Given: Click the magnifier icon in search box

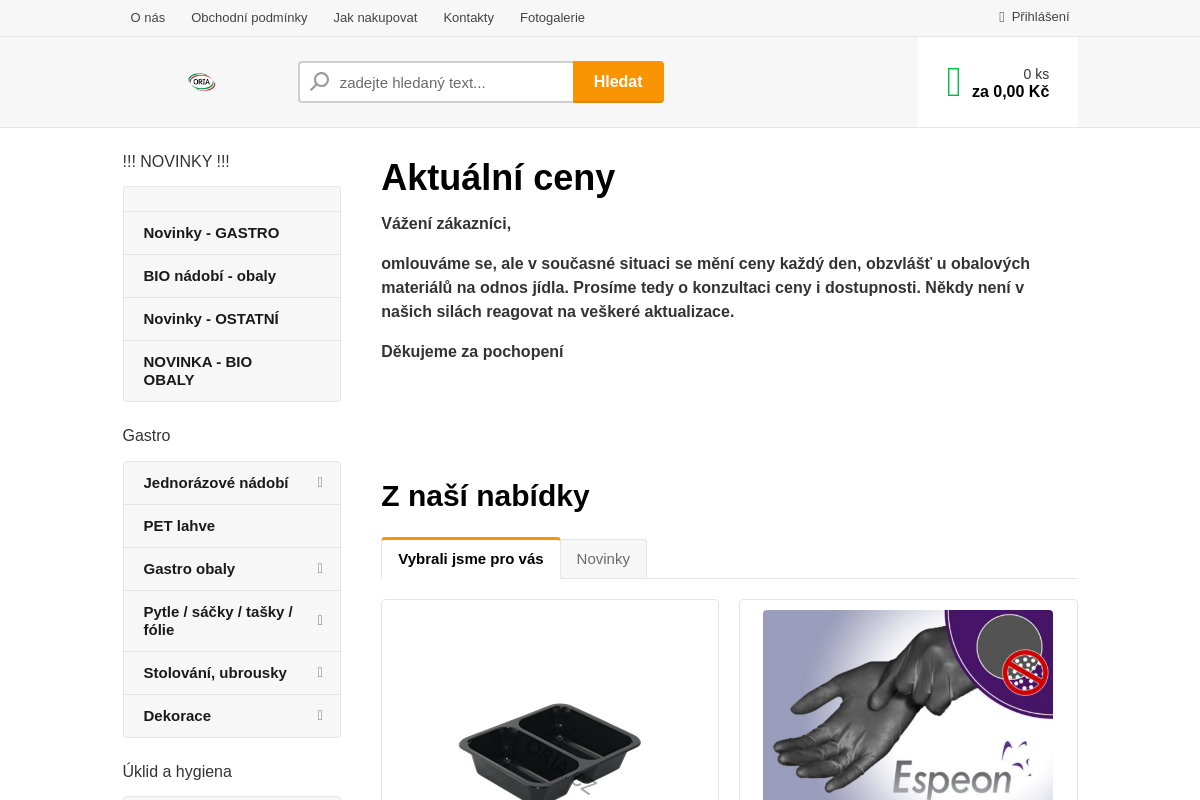Looking at the screenshot, I should 320,82.
